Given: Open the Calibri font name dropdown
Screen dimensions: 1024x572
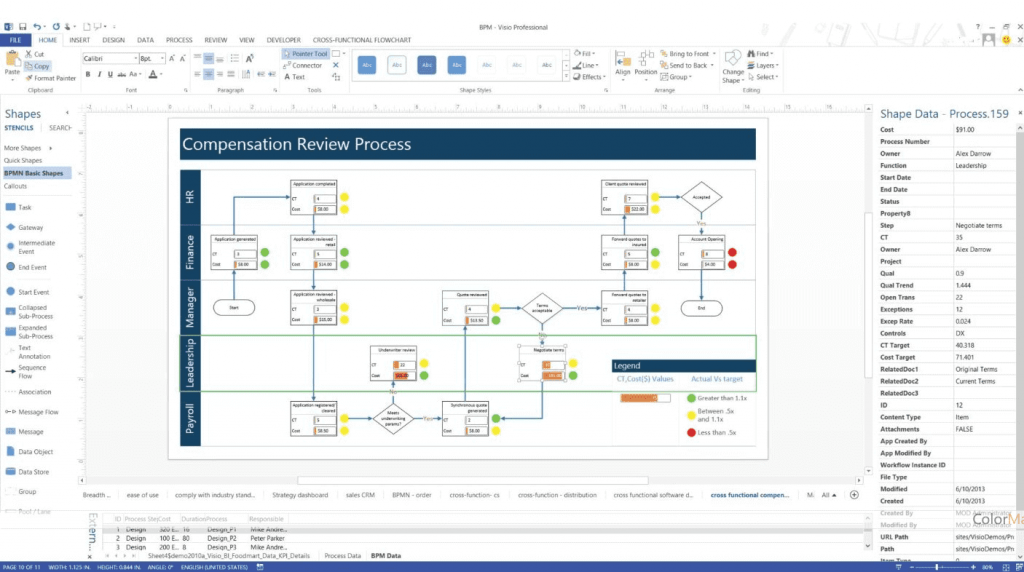Looking at the screenshot, I should (134, 59).
